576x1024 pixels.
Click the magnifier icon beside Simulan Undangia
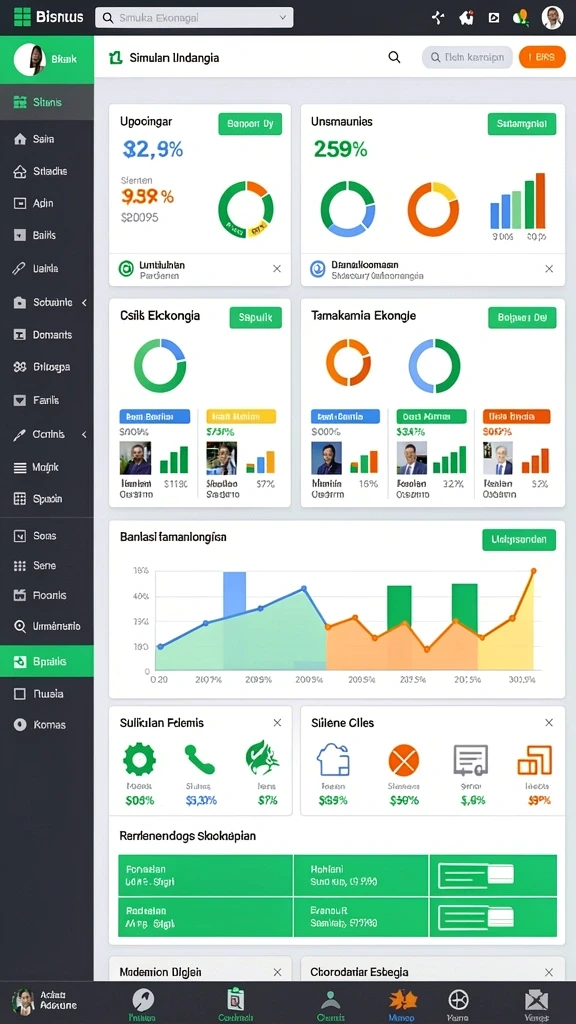click(394, 57)
